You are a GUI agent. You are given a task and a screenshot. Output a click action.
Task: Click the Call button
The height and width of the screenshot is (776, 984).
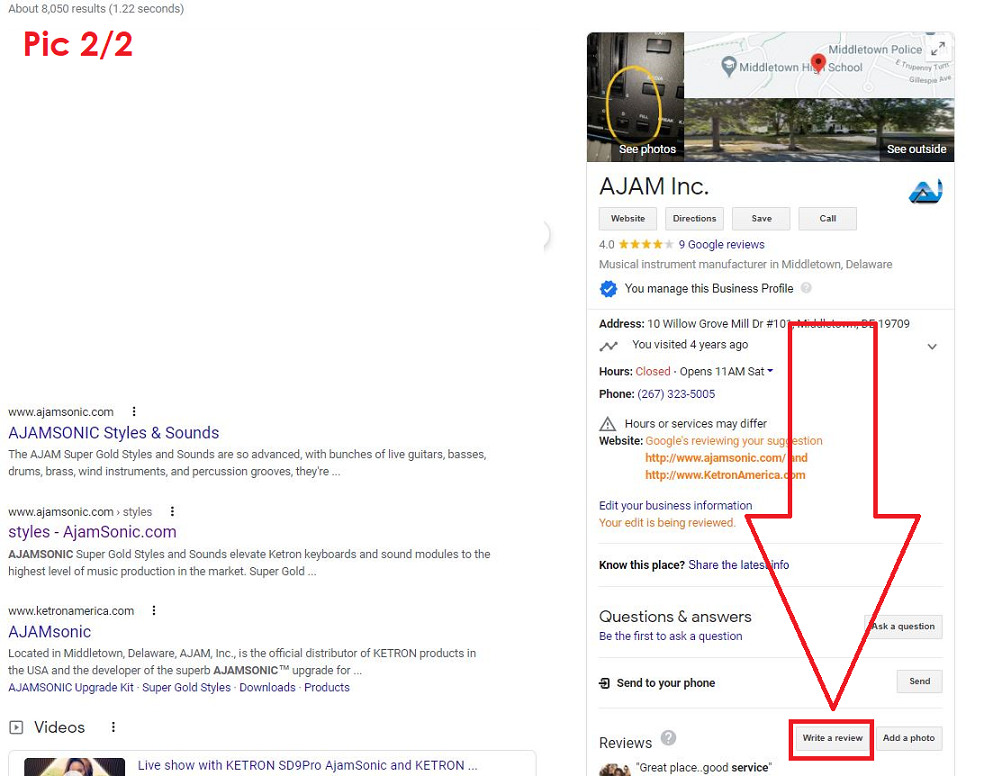pyautogui.click(x=827, y=218)
